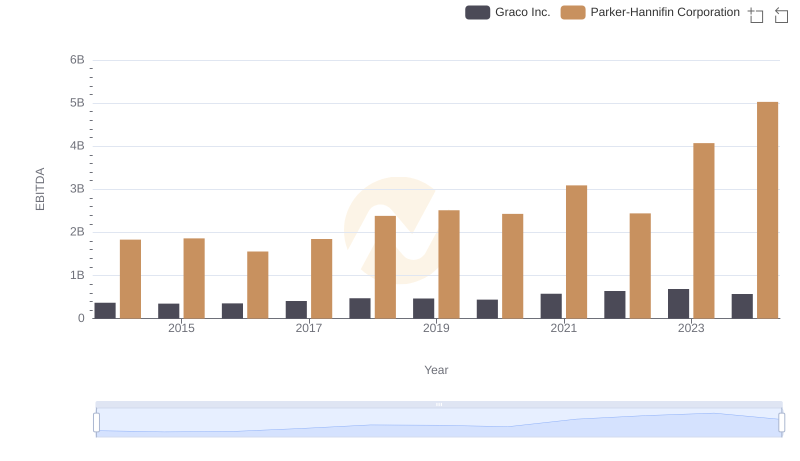Click the 2023 x-axis label

pos(691,328)
